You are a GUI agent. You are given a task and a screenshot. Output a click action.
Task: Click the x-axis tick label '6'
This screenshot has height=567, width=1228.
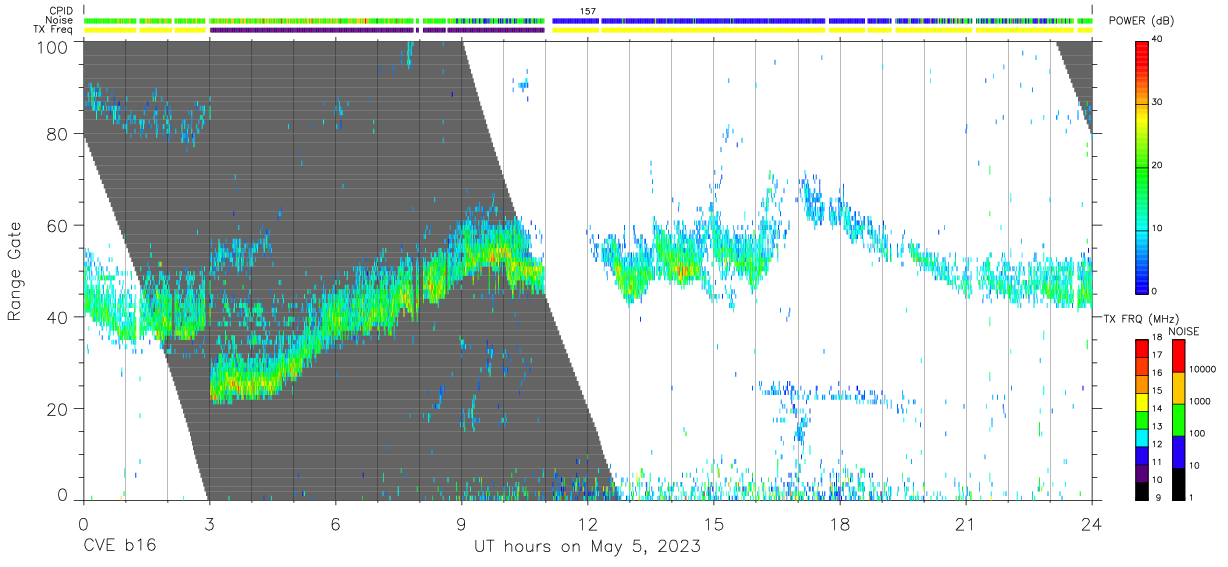(335, 525)
